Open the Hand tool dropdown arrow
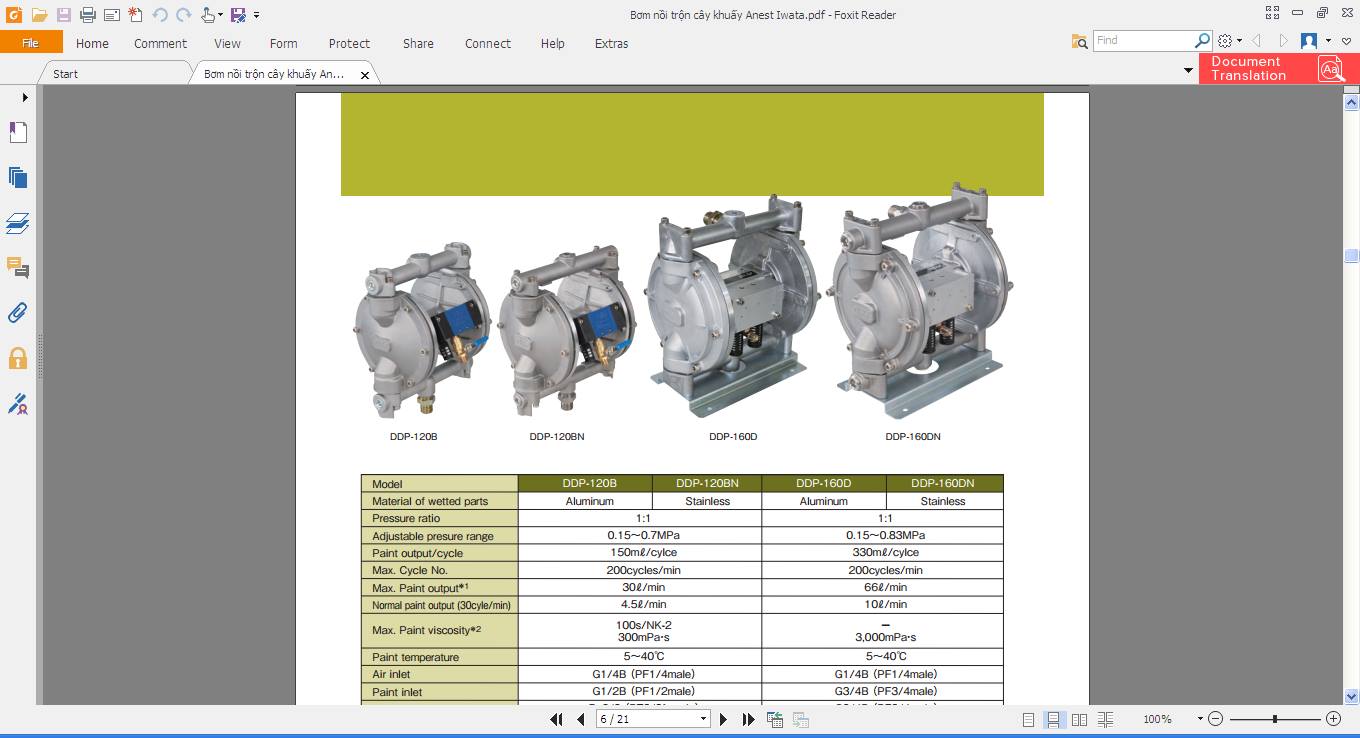 coord(220,15)
